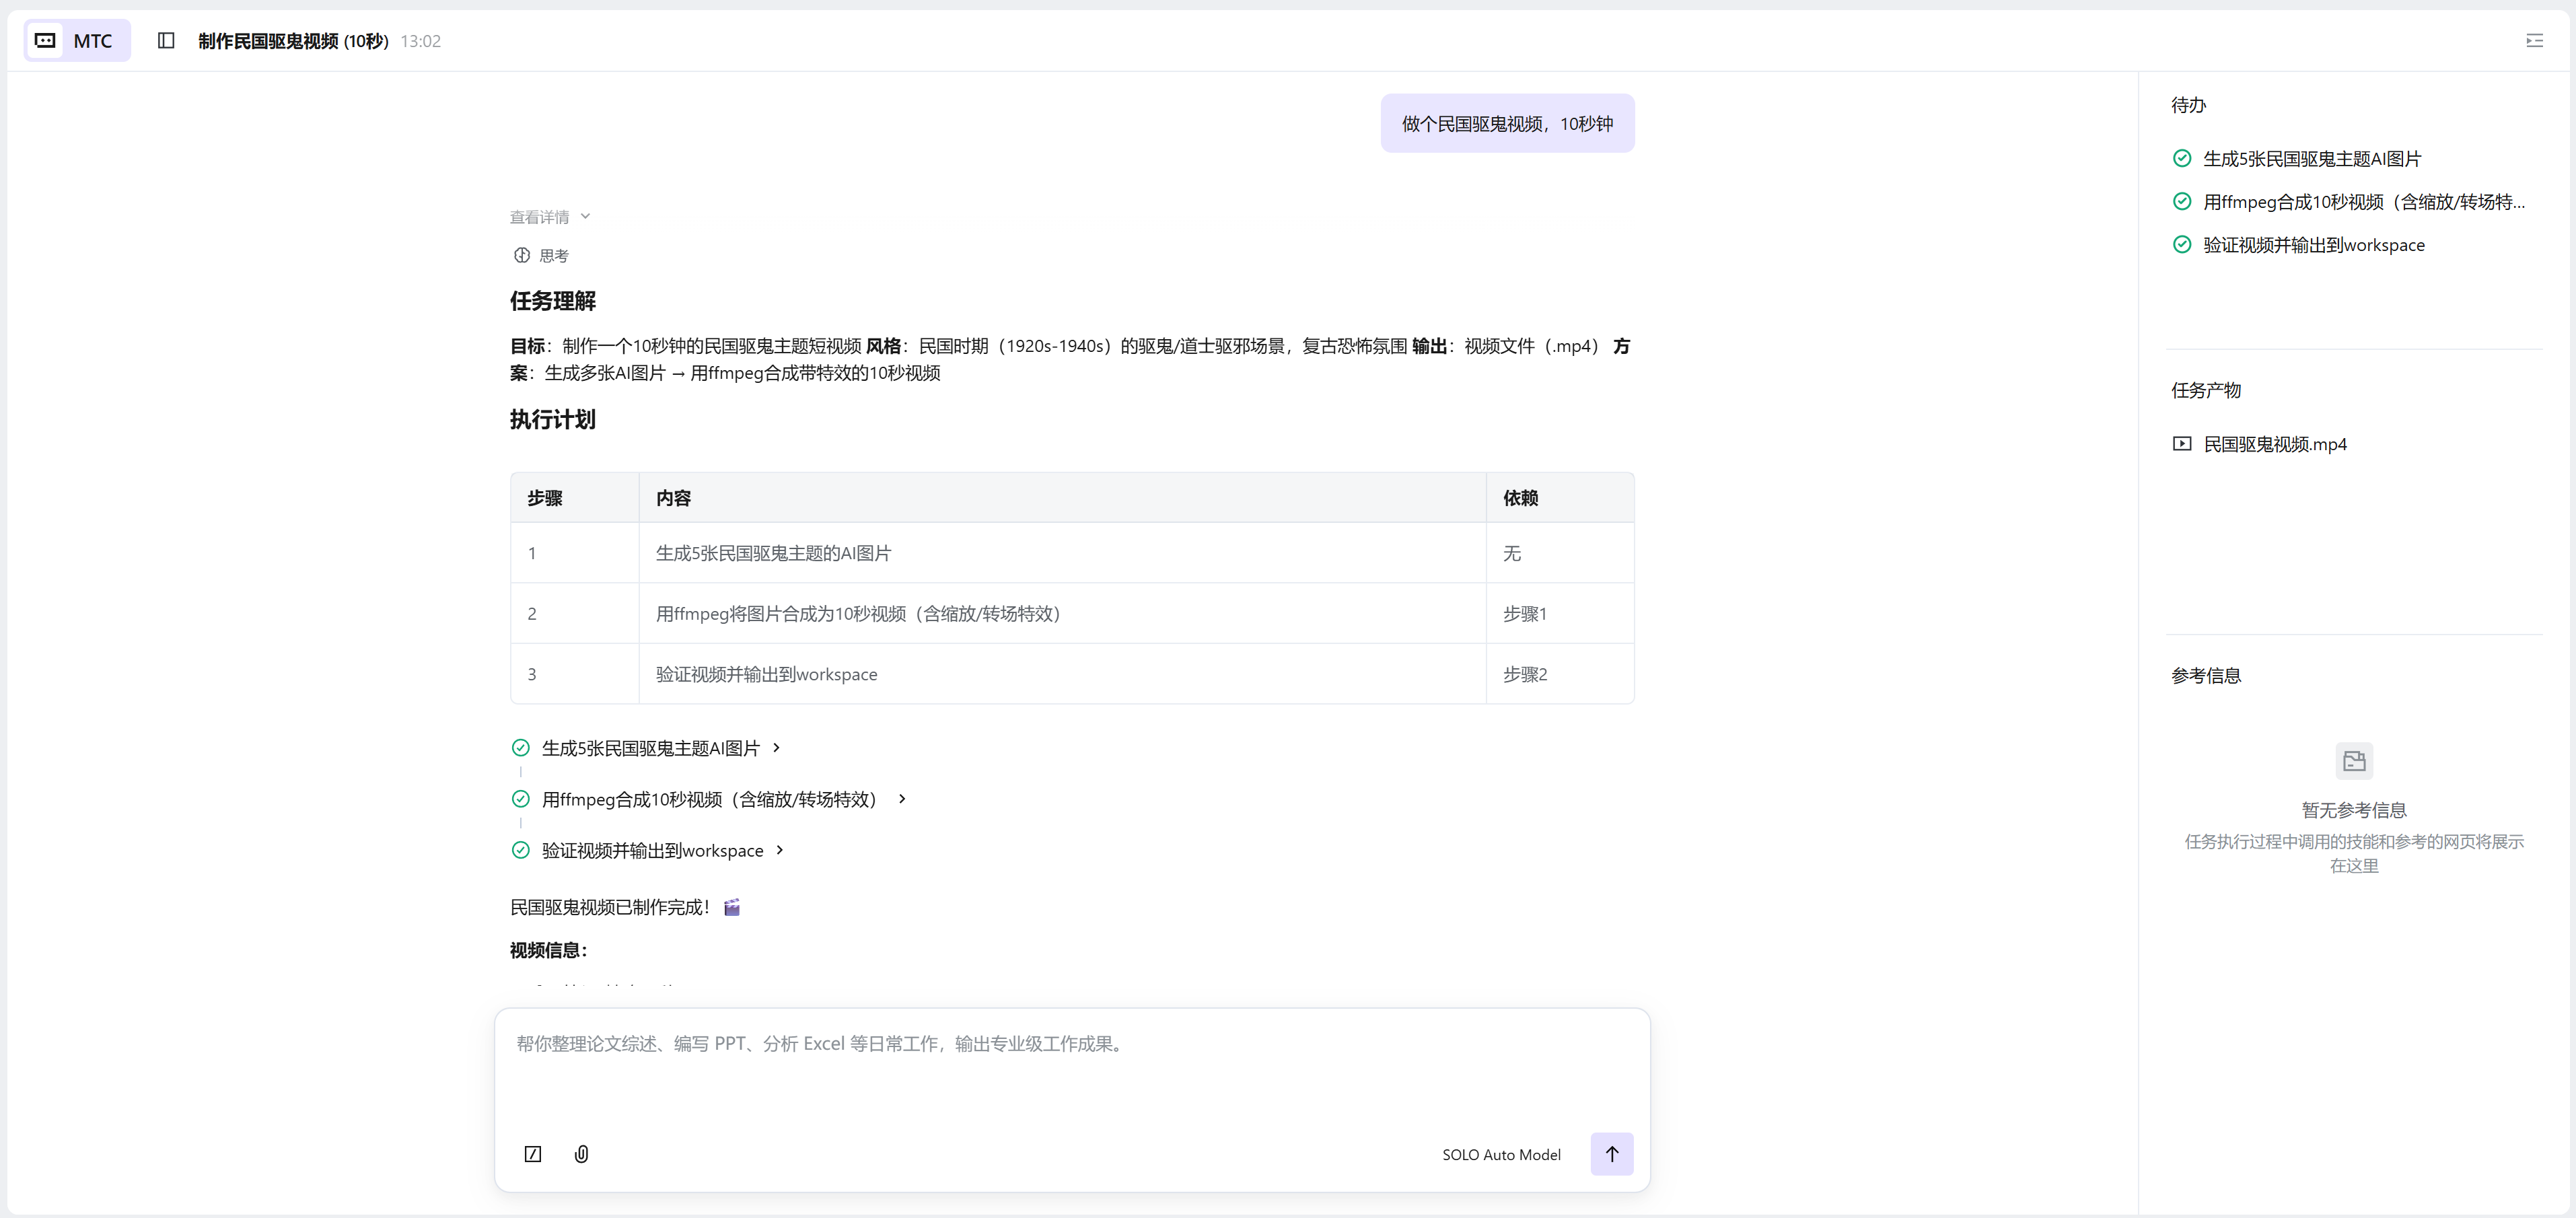Image resolution: width=2576 pixels, height=1218 pixels.
Task: Click the 思考 thinking icon
Action: pos(521,255)
